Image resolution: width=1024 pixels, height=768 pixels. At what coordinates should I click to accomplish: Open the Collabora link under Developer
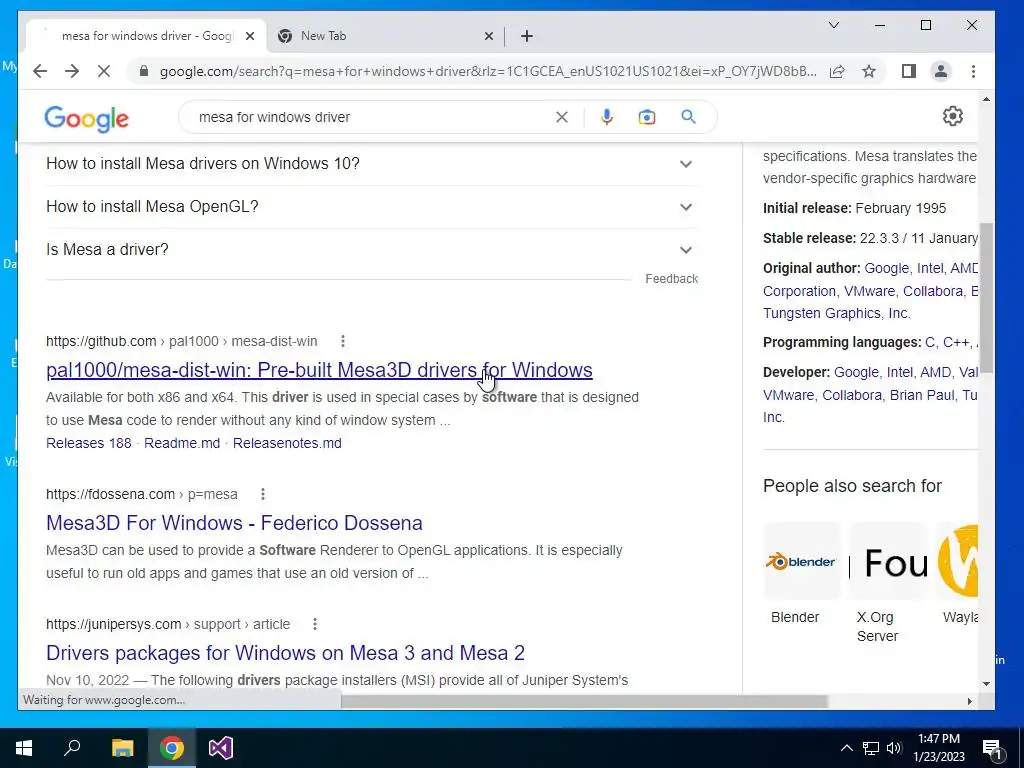(852, 395)
